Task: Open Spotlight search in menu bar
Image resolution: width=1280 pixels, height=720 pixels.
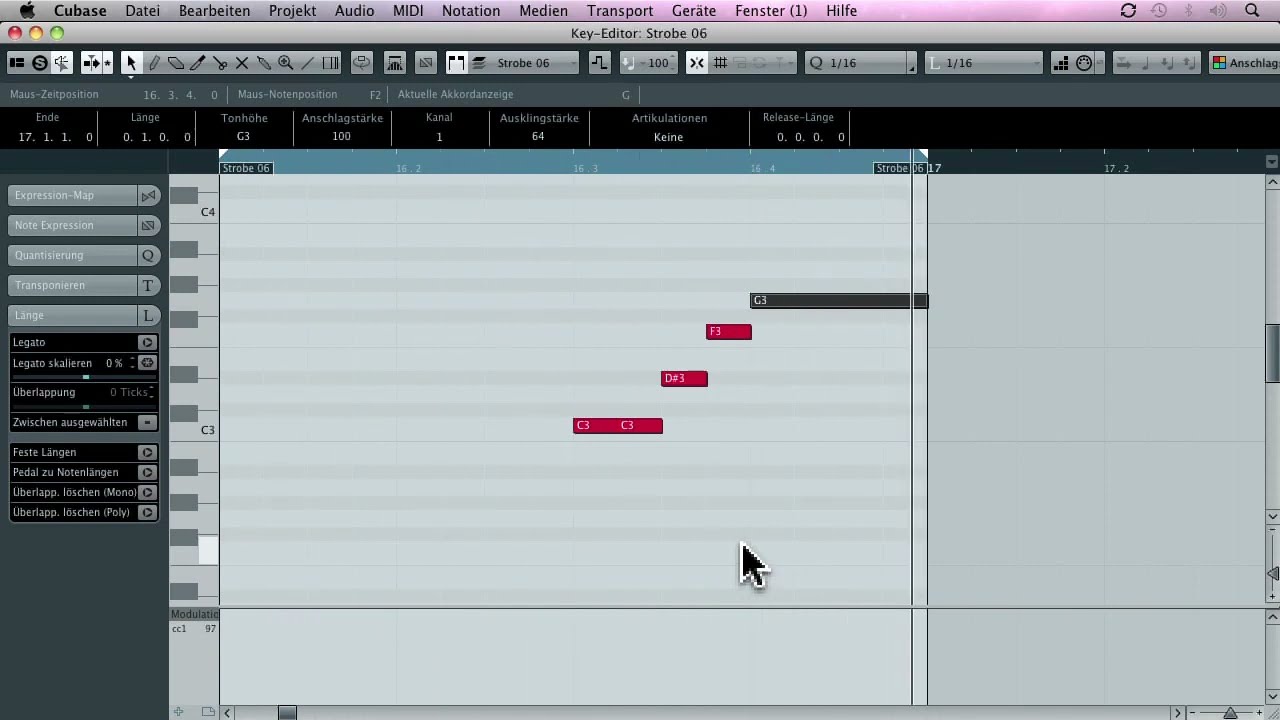Action: (1252, 11)
